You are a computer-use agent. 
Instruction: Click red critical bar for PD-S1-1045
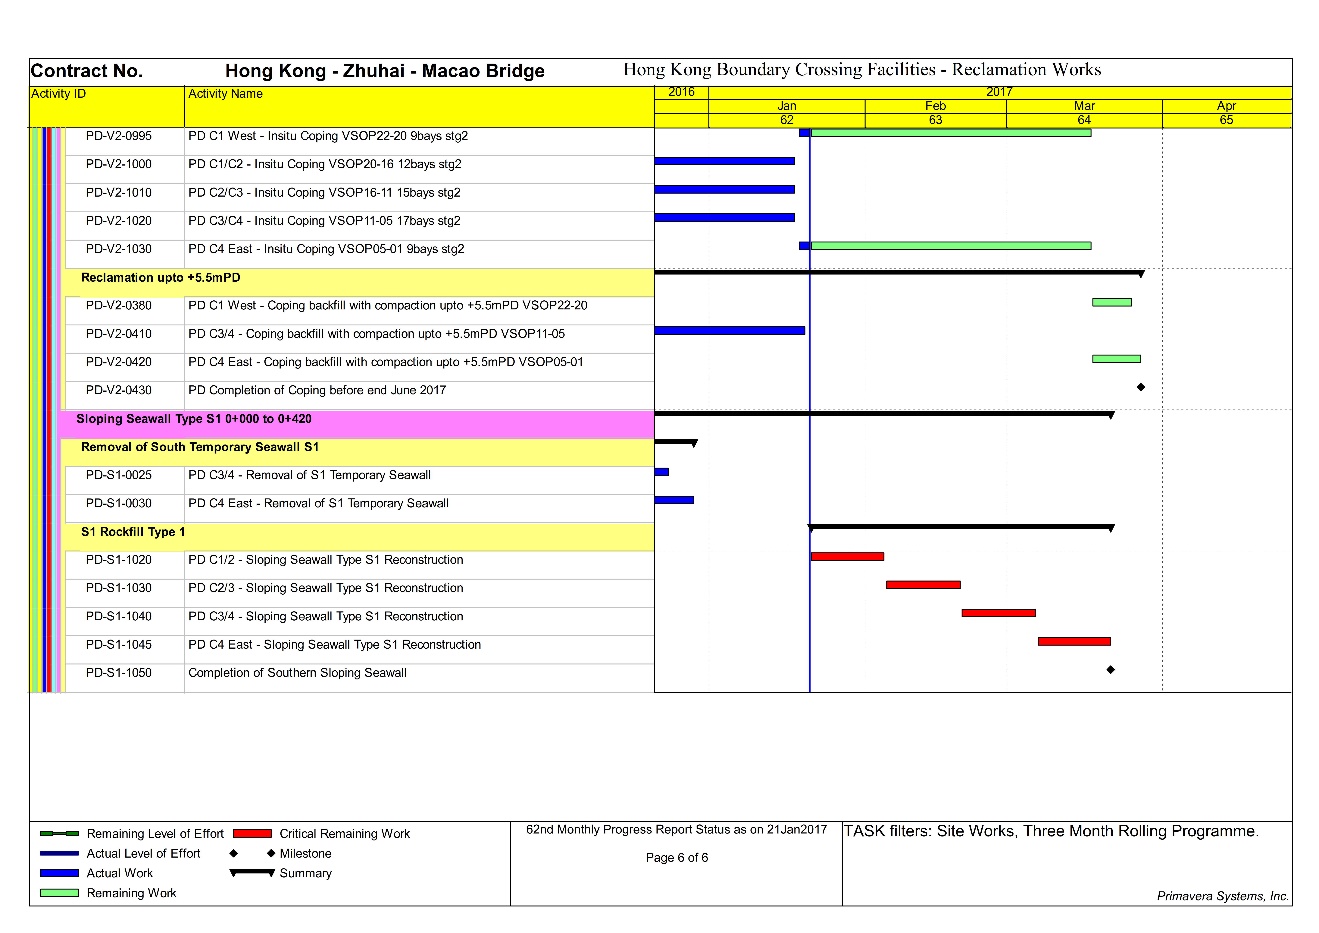click(x=1074, y=641)
